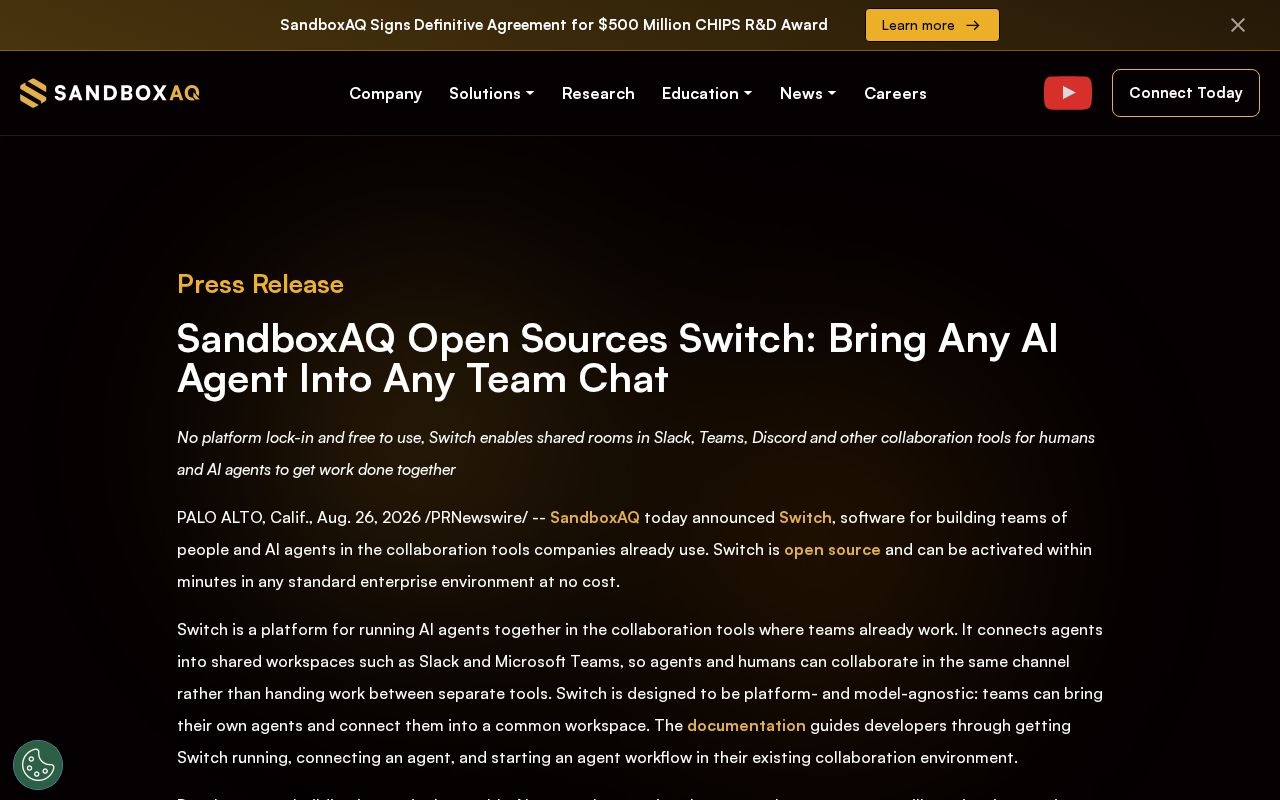Click the Learn more banner button
The width and height of the screenshot is (1280, 800).
coord(932,25)
